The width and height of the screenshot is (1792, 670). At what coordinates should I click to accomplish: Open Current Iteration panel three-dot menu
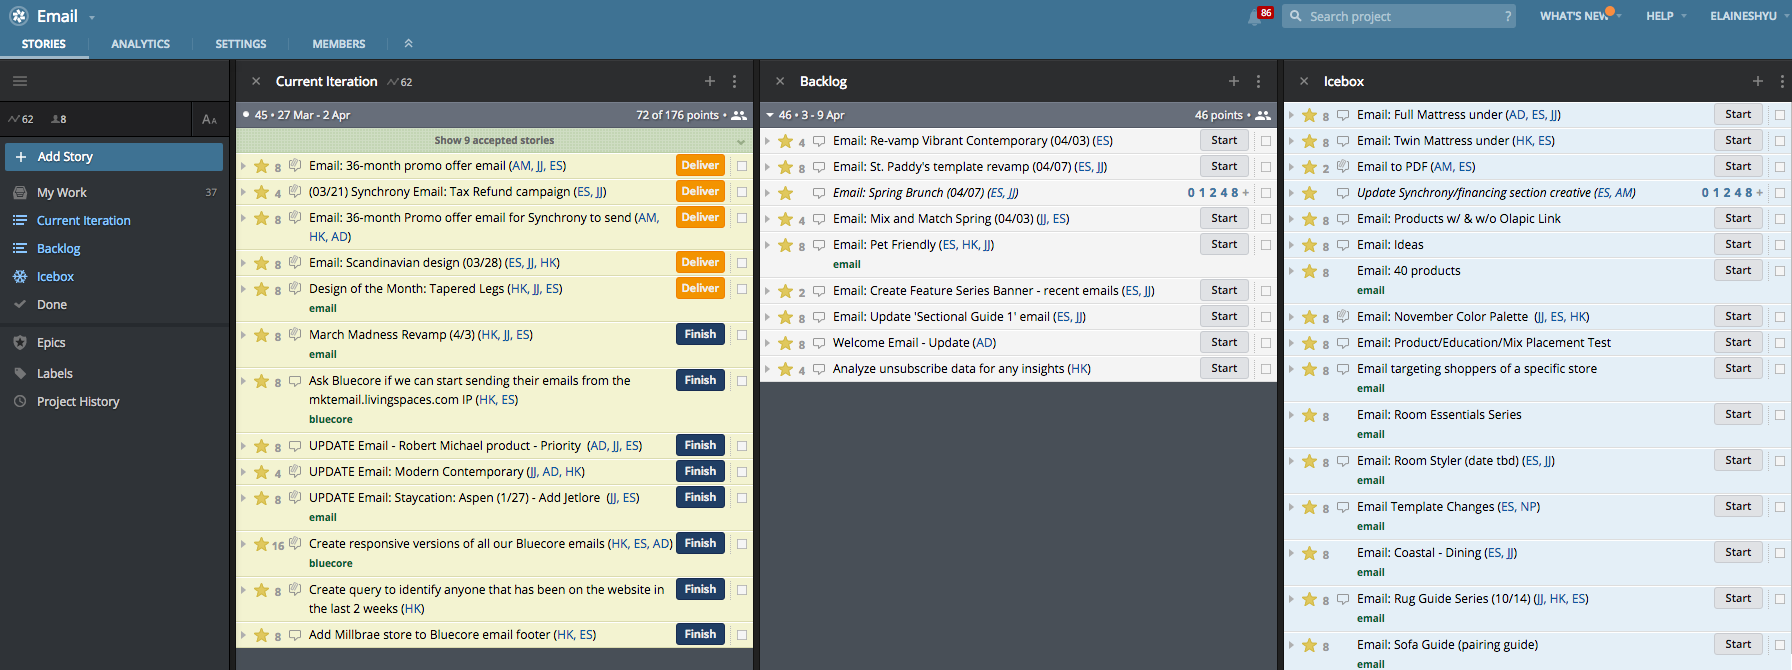click(x=735, y=81)
